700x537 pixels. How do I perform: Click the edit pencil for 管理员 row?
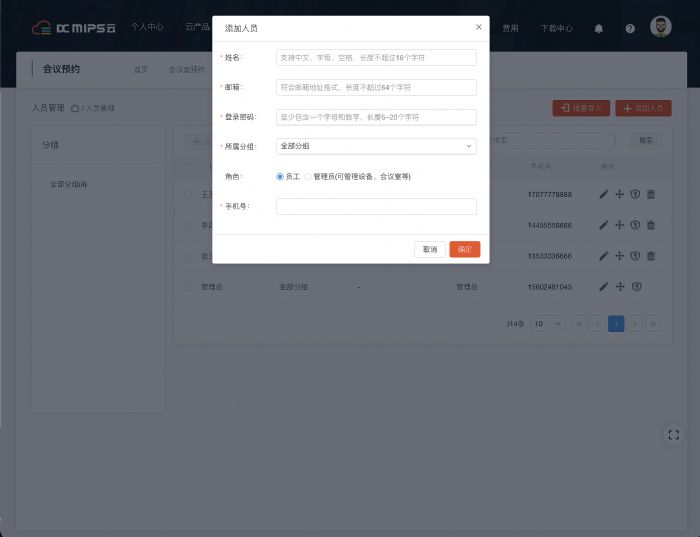pos(604,287)
